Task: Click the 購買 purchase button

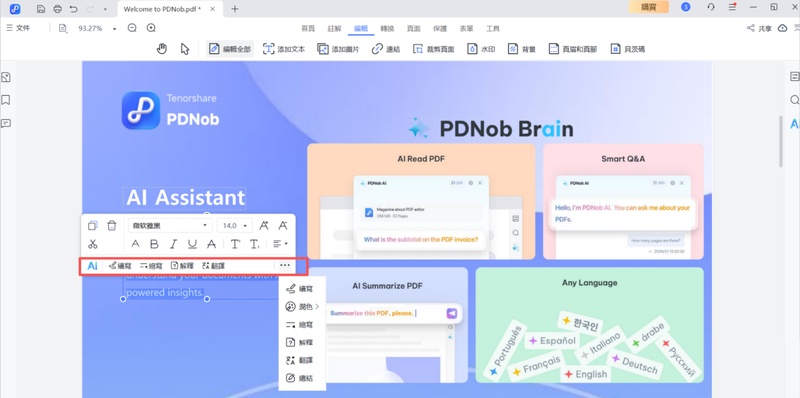Action: (x=648, y=7)
